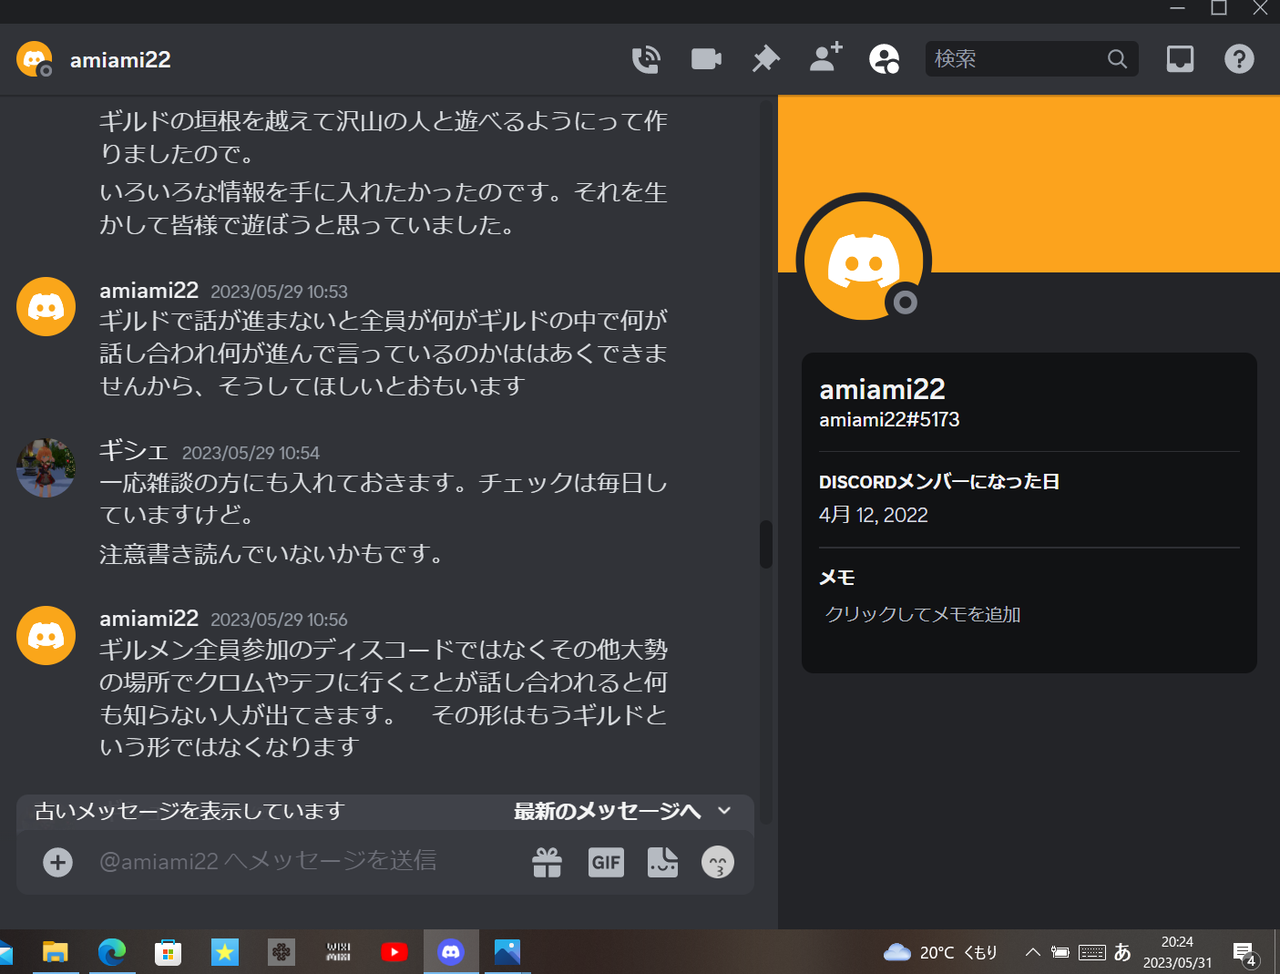The width and height of the screenshot is (1280, 974).
Task: Switch the IME input mode あ
Action: [1122, 952]
